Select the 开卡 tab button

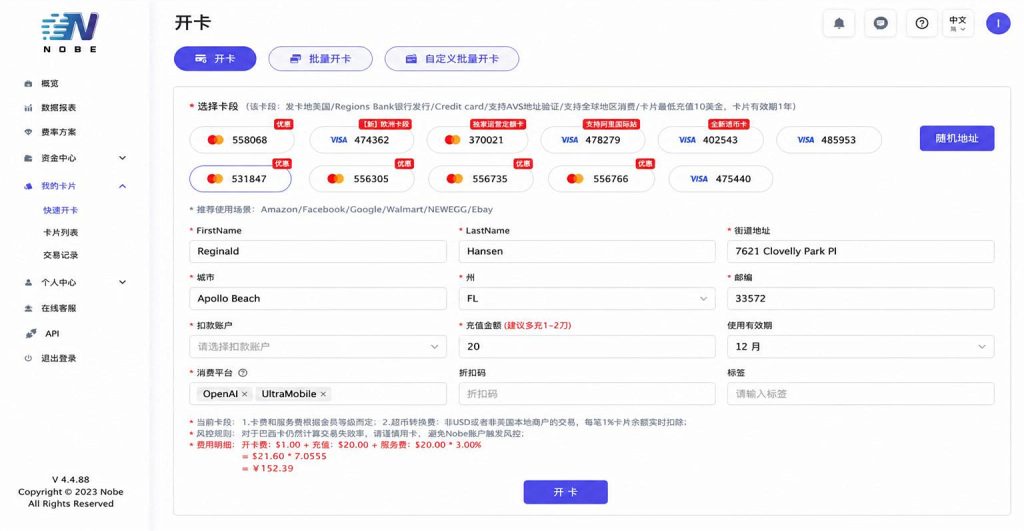coord(215,59)
